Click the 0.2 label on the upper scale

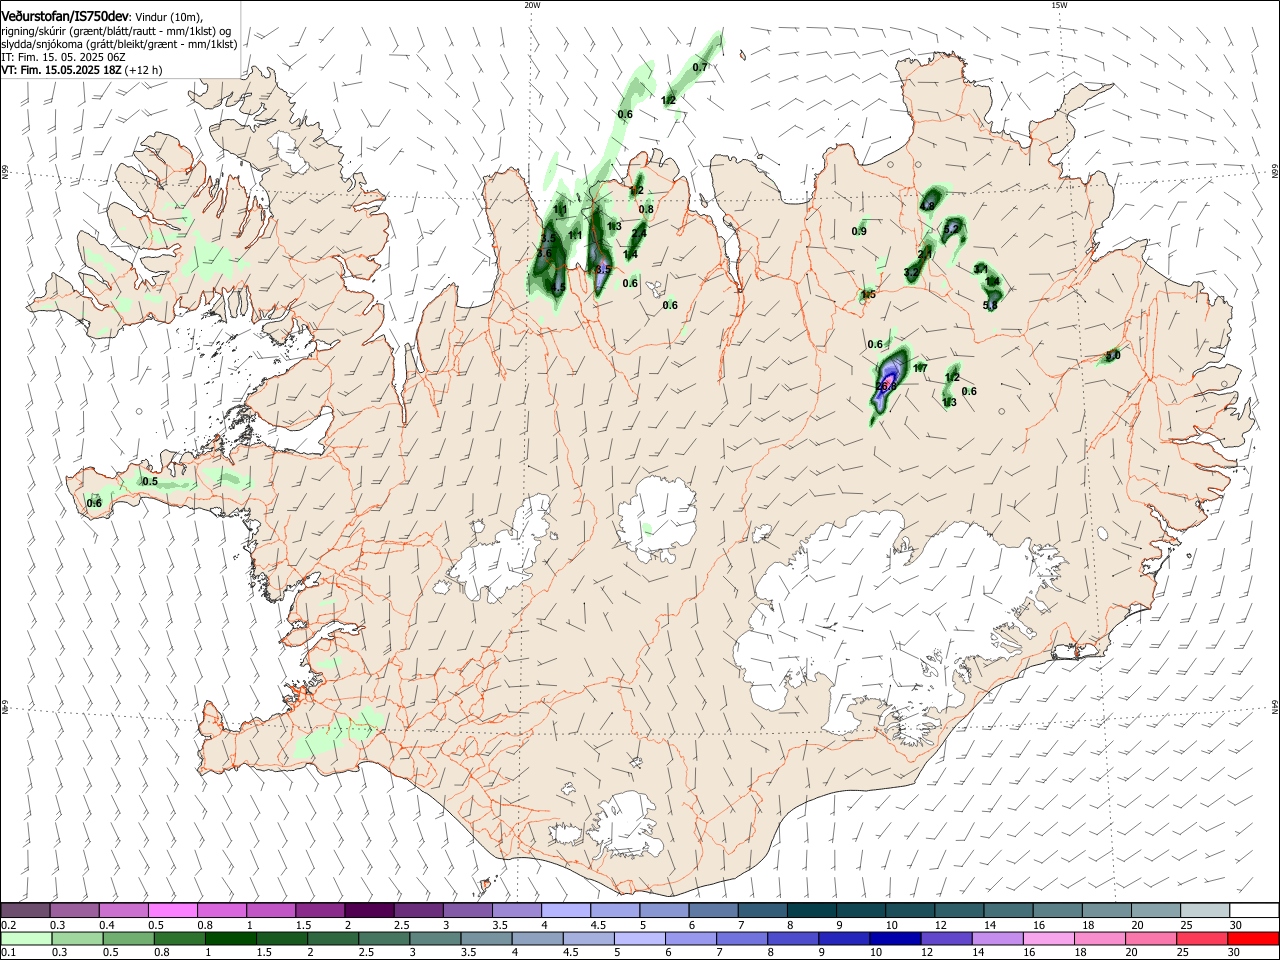point(7,925)
